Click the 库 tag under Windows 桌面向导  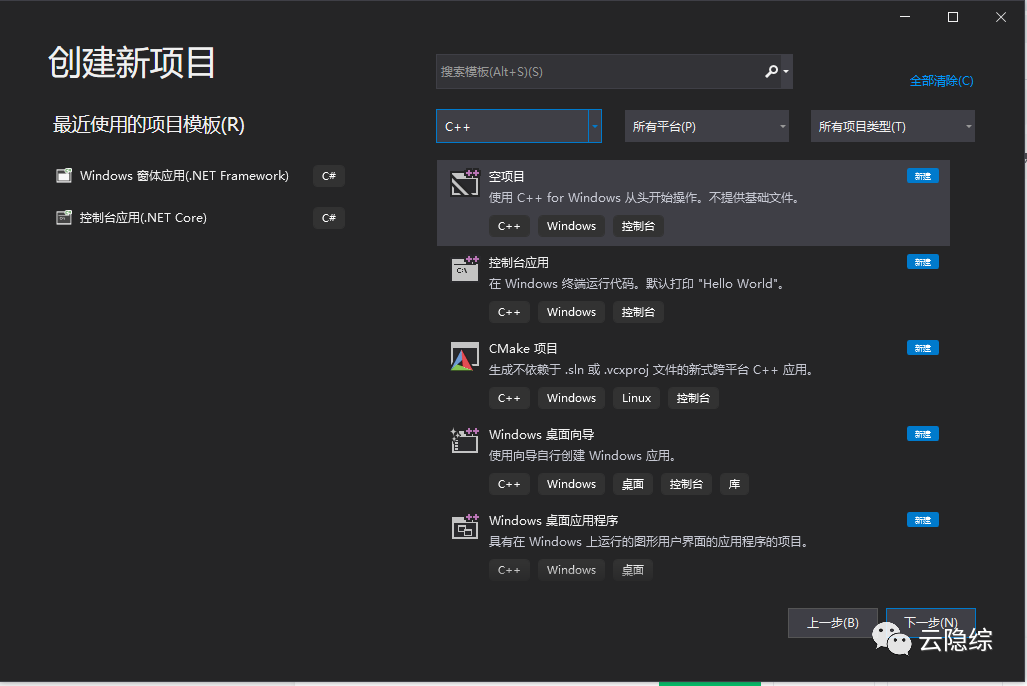coord(734,483)
